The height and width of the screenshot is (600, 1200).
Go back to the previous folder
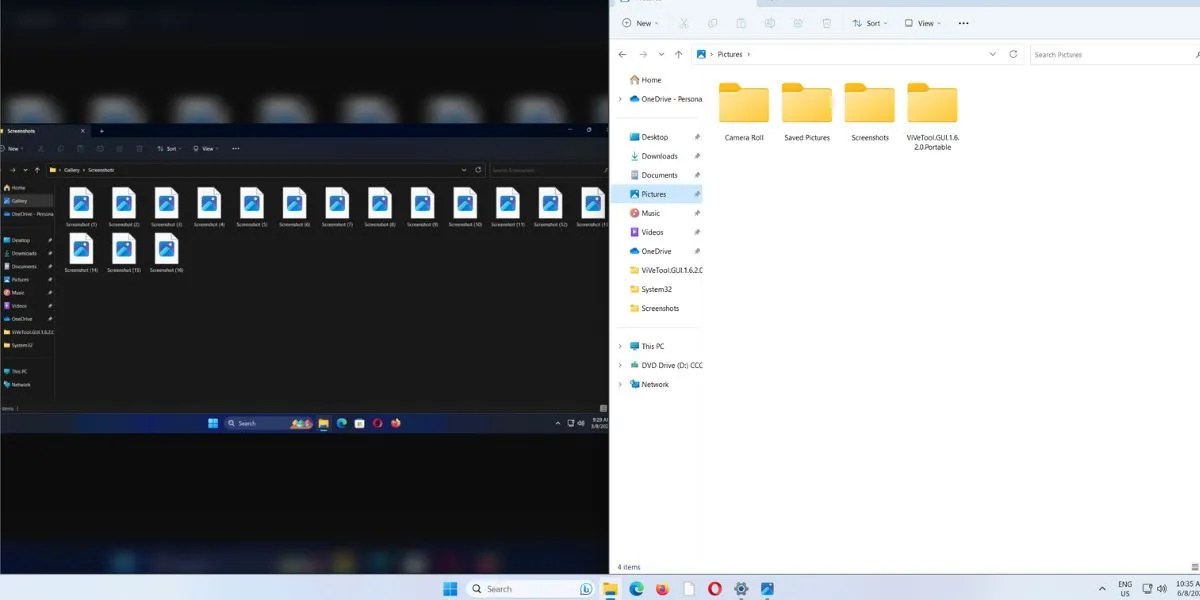coord(622,54)
